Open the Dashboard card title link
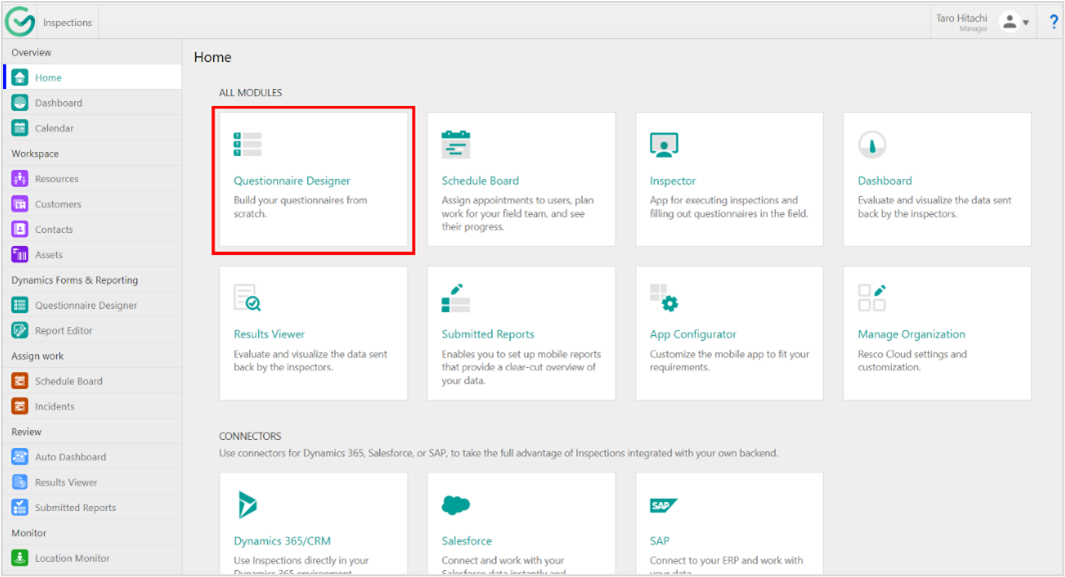Viewport: 1065px width, 577px height. pyautogui.click(x=884, y=181)
